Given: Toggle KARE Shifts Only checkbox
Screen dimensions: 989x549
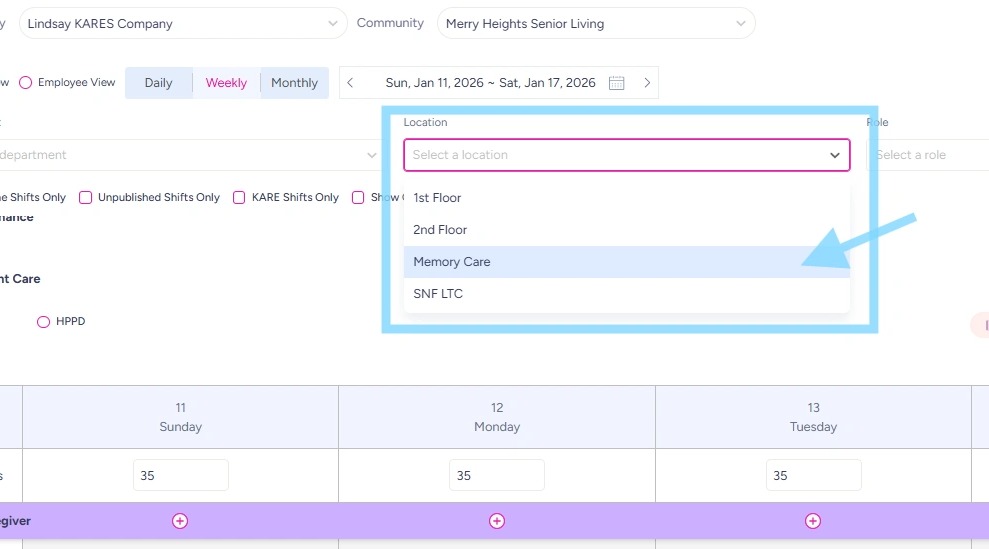Looking at the screenshot, I should [239, 198].
